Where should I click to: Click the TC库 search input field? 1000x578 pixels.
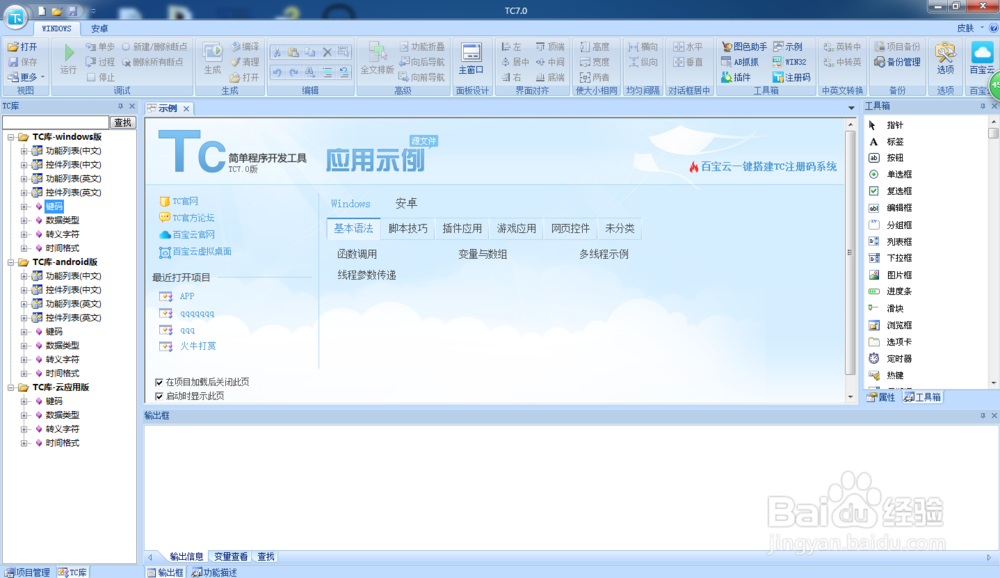point(55,122)
